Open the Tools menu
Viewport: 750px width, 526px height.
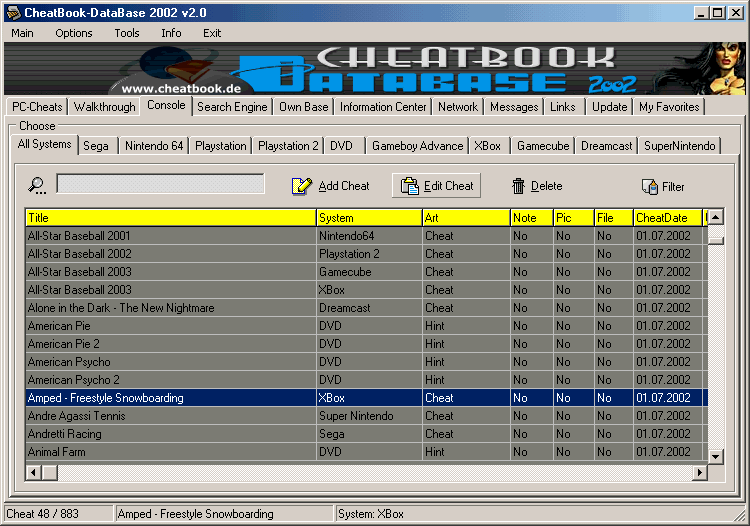point(127,33)
